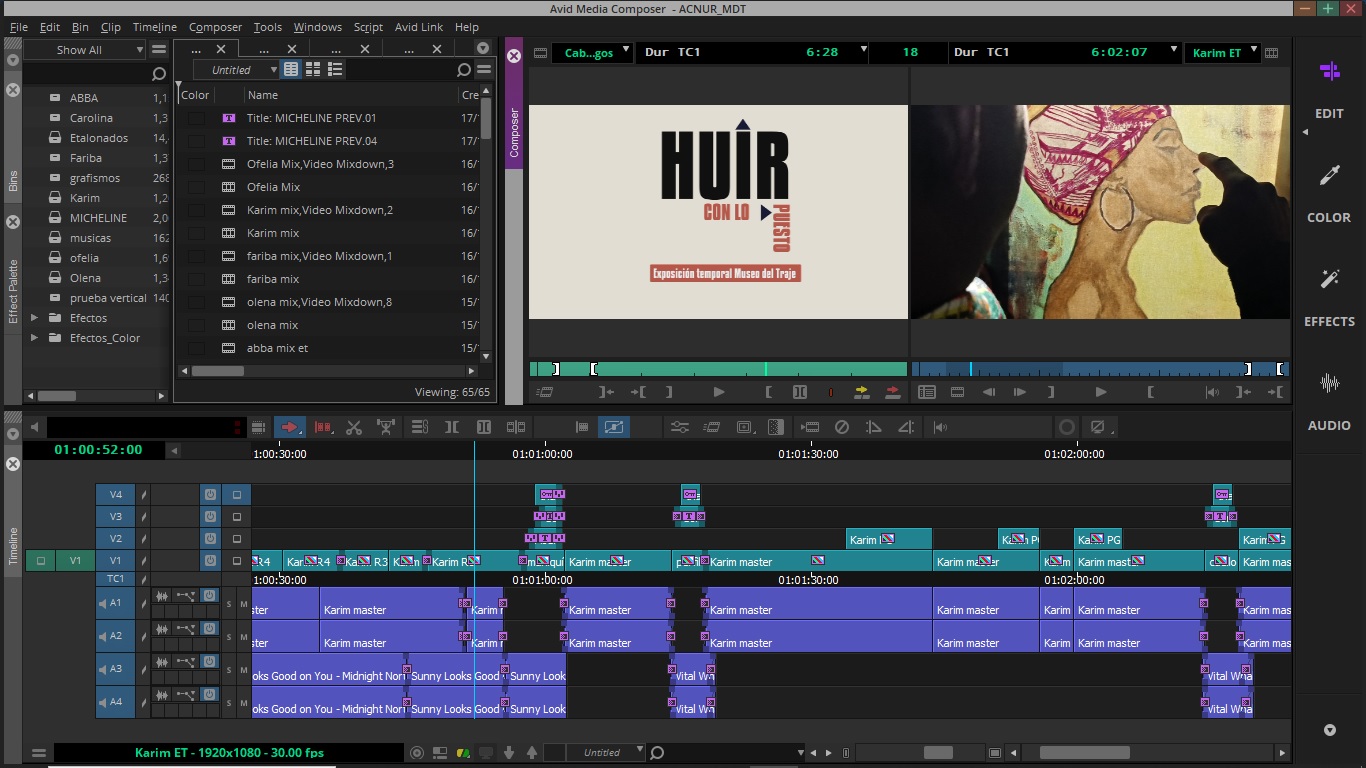Open the File menu

pos(18,27)
